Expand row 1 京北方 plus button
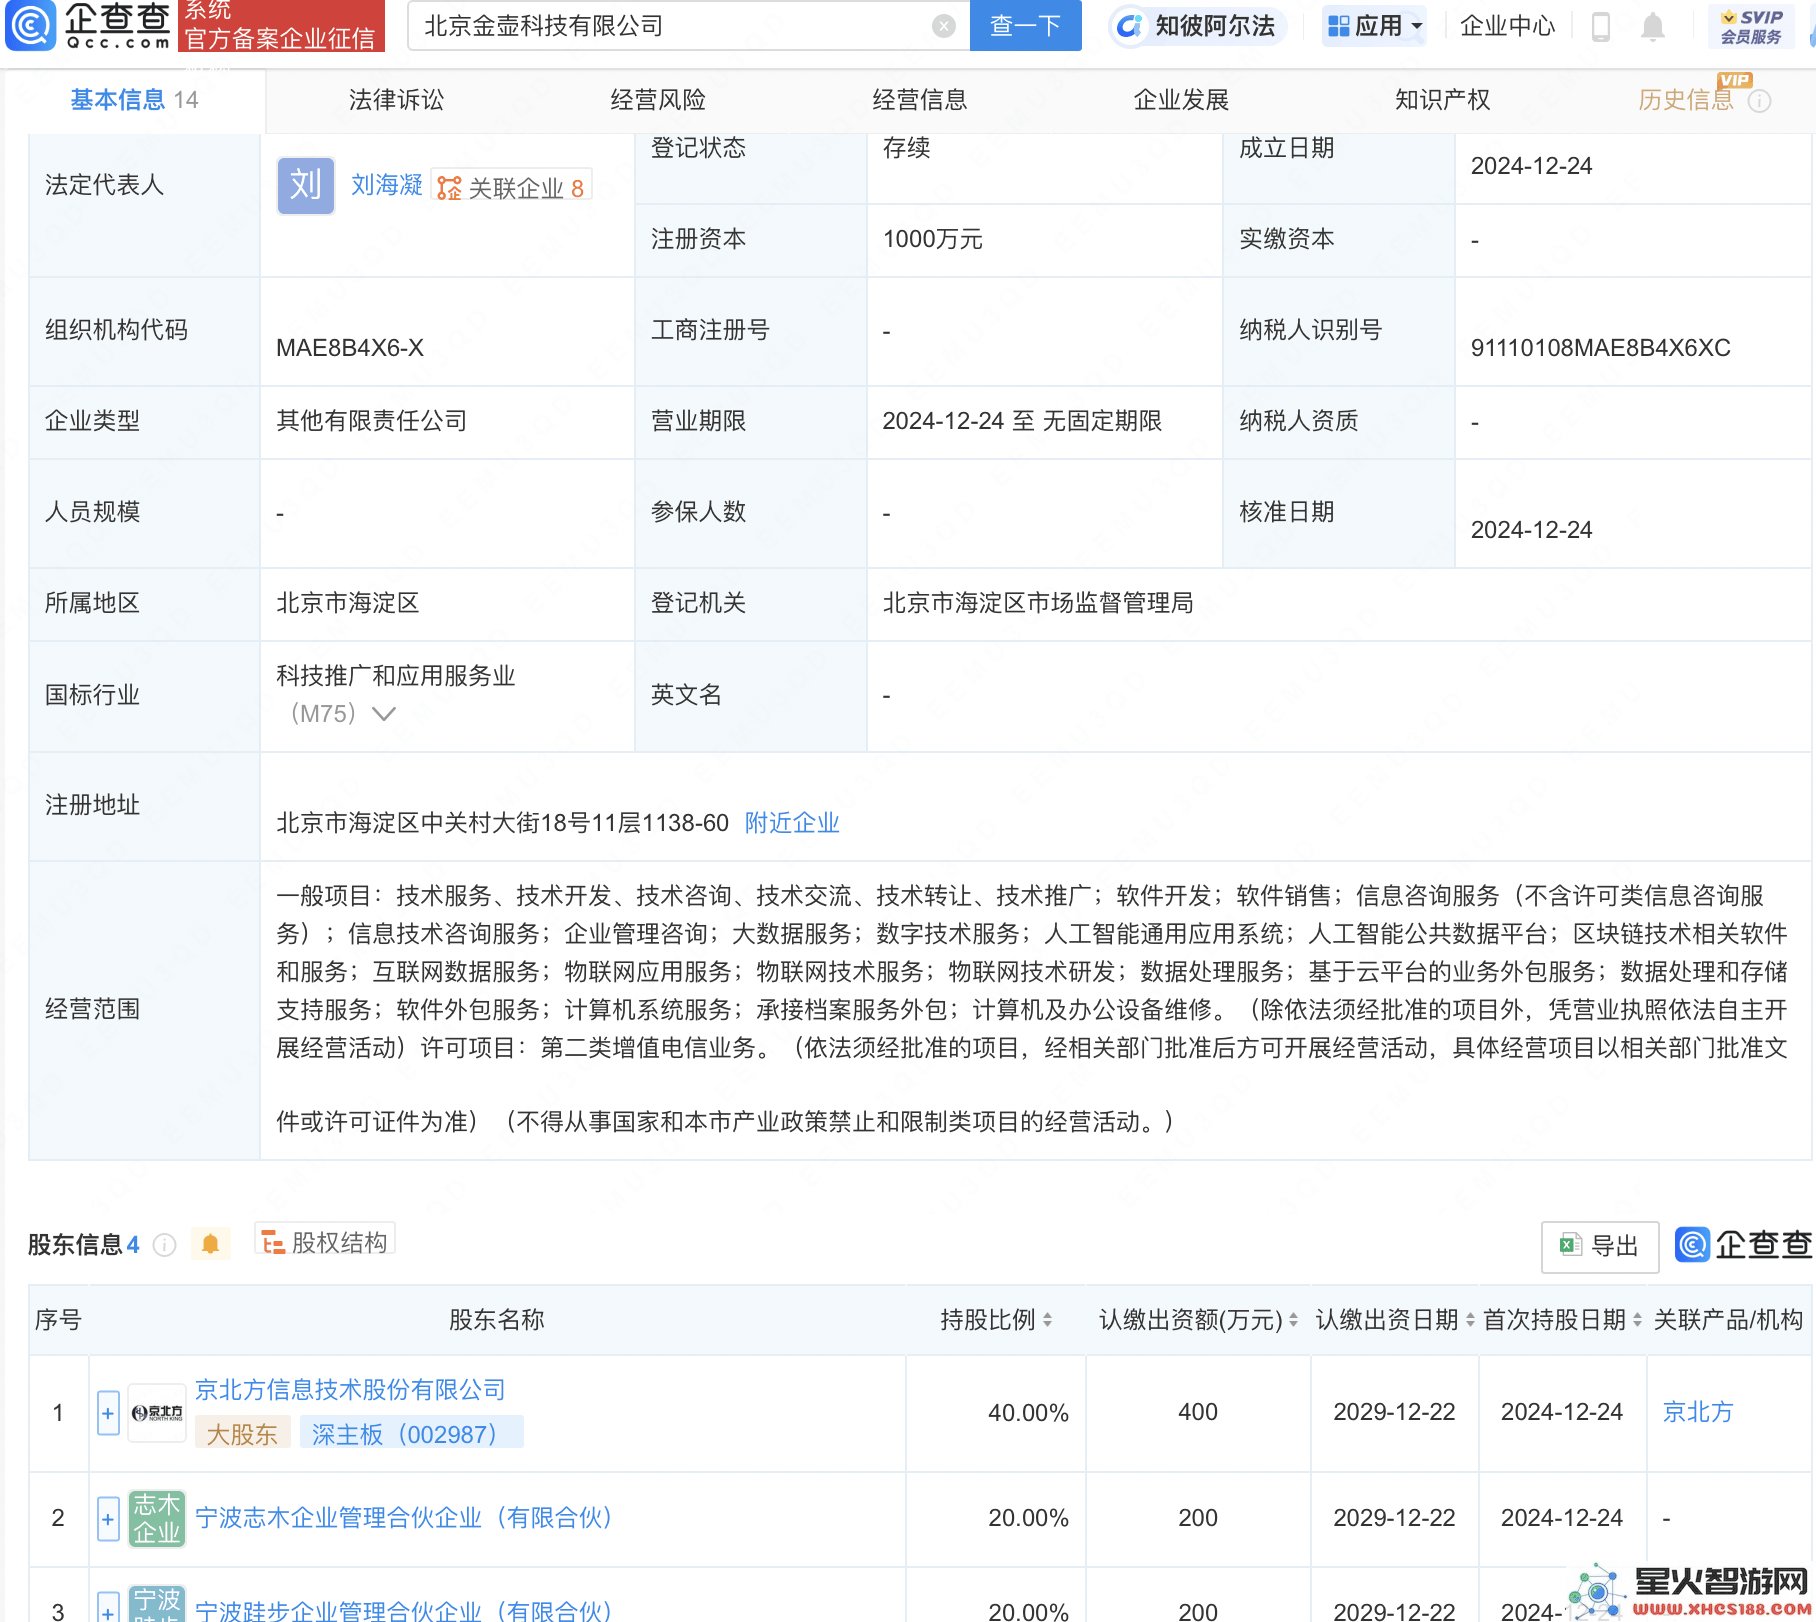Screen dimensions: 1816x1622 108,1413
